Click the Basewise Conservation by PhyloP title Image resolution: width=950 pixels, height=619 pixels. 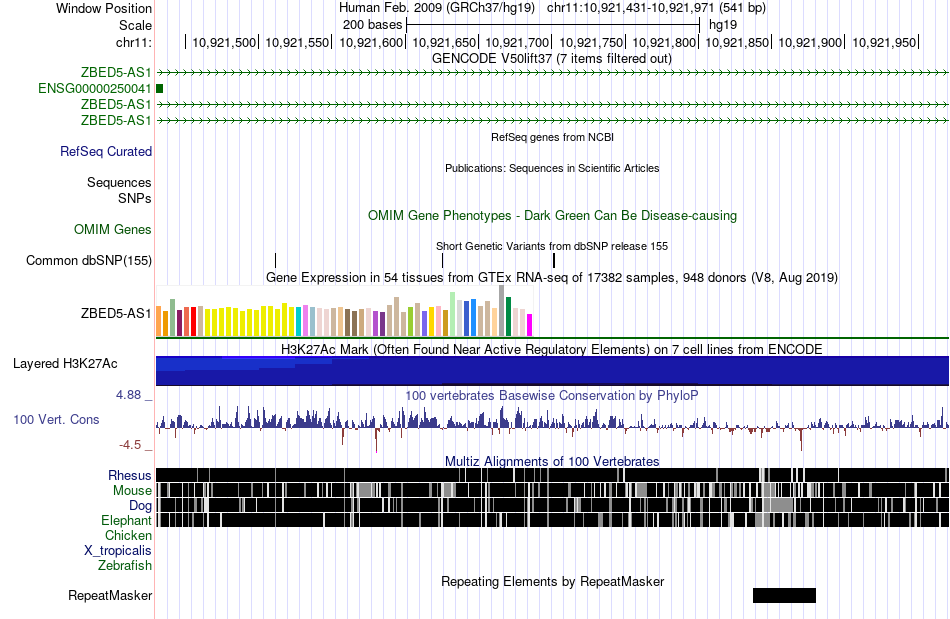point(552,396)
